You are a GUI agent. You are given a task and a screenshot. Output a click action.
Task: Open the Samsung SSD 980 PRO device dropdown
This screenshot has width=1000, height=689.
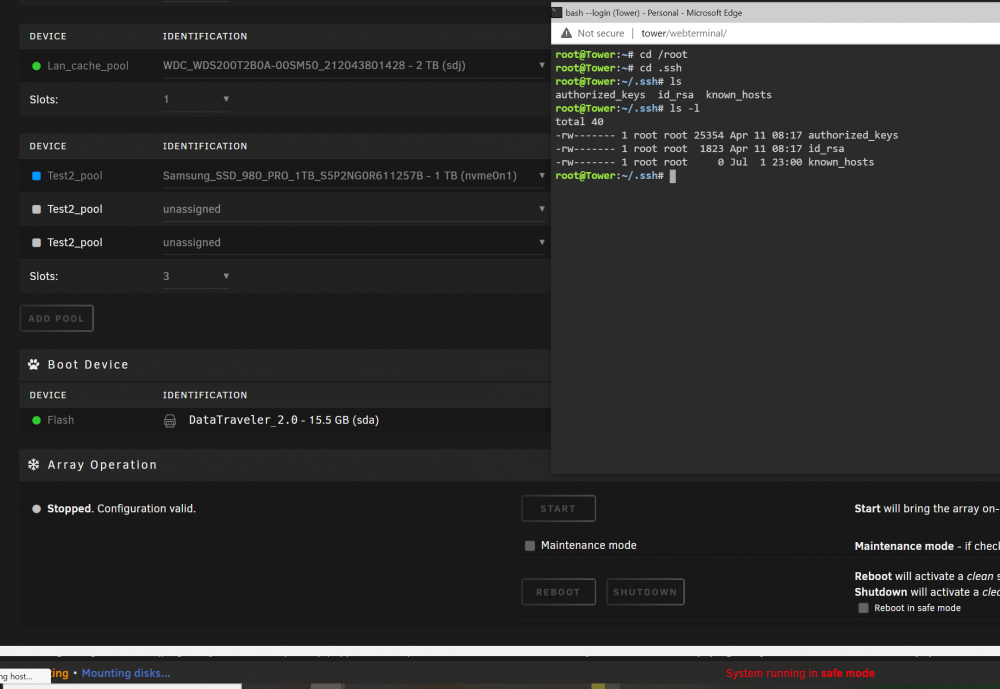[354, 175]
